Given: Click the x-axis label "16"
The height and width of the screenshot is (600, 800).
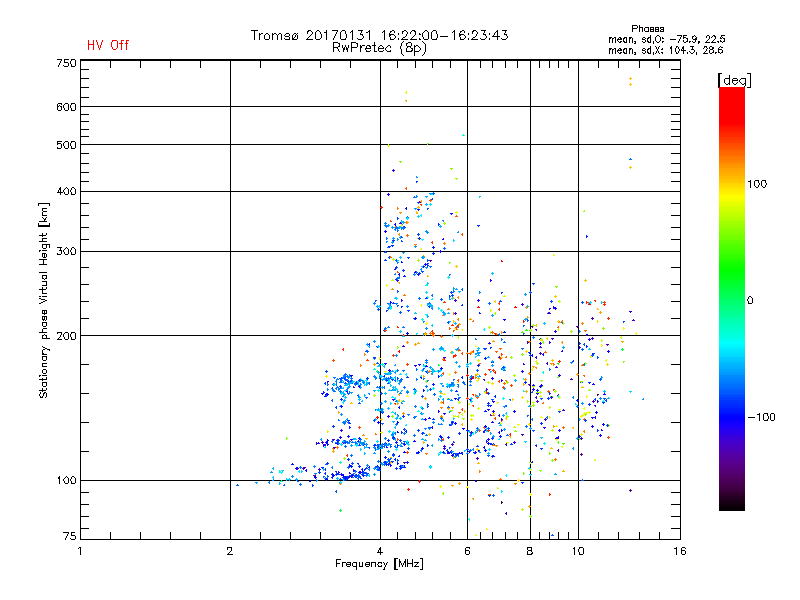Looking at the screenshot, I should pyautogui.click(x=680, y=551).
